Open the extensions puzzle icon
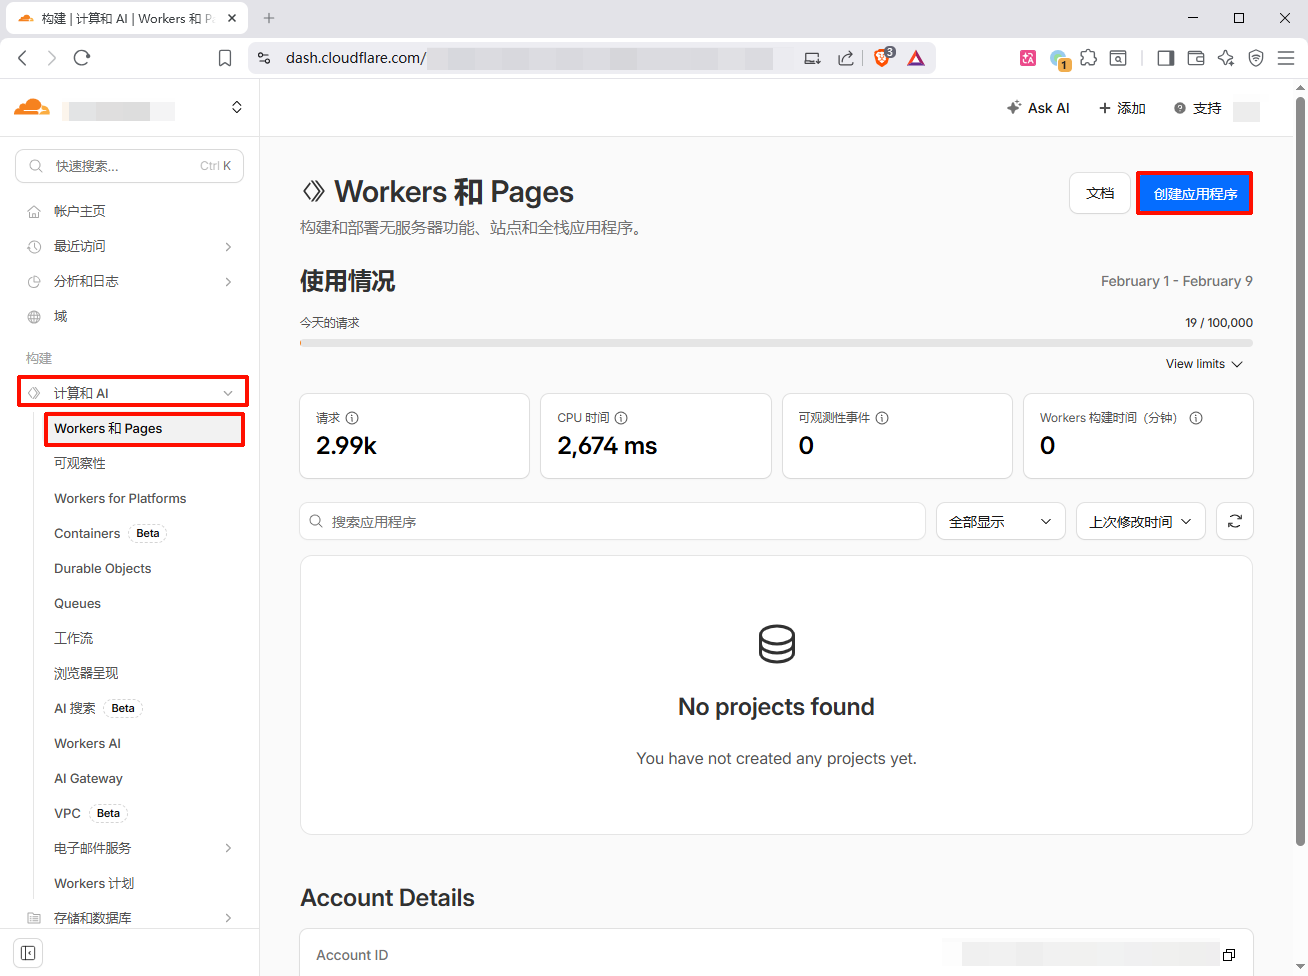The width and height of the screenshot is (1308, 976). [x=1088, y=58]
